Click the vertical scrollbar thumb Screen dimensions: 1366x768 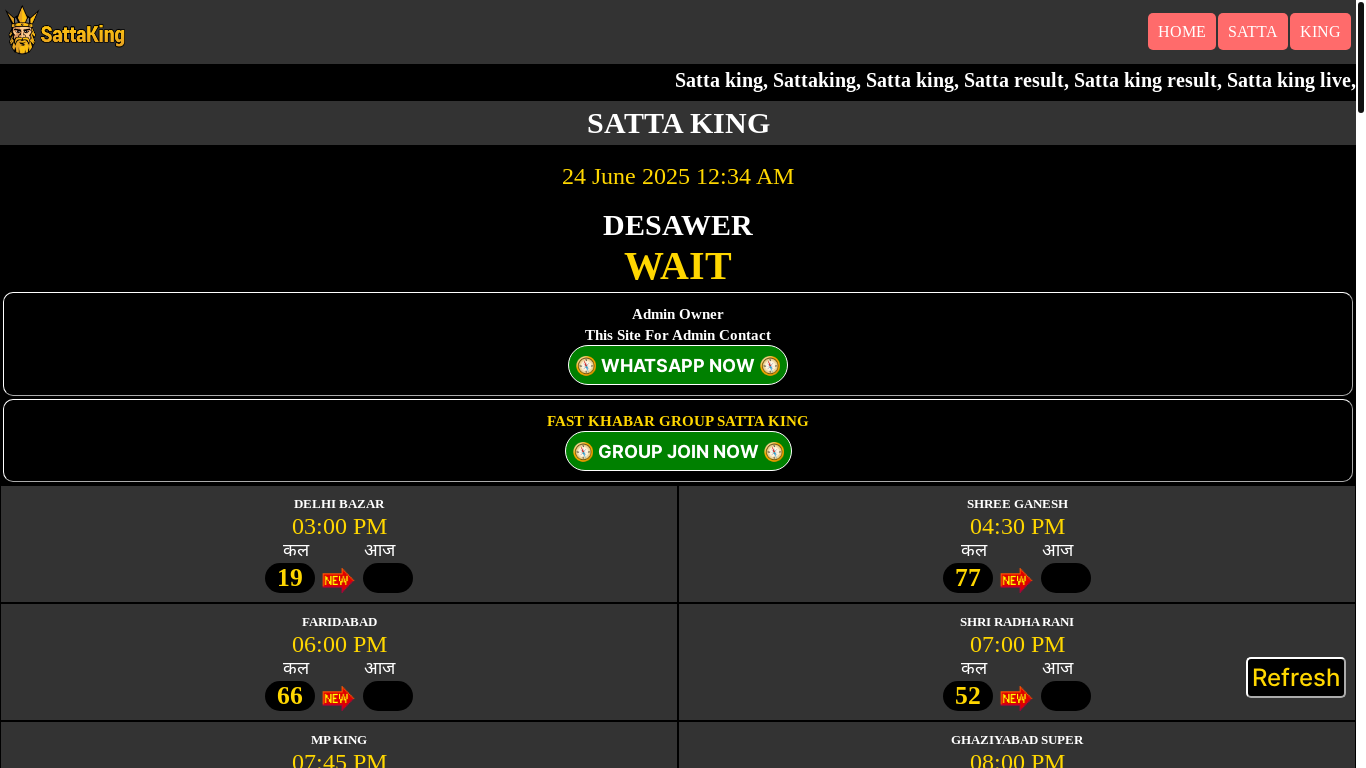click(1361, 57)
